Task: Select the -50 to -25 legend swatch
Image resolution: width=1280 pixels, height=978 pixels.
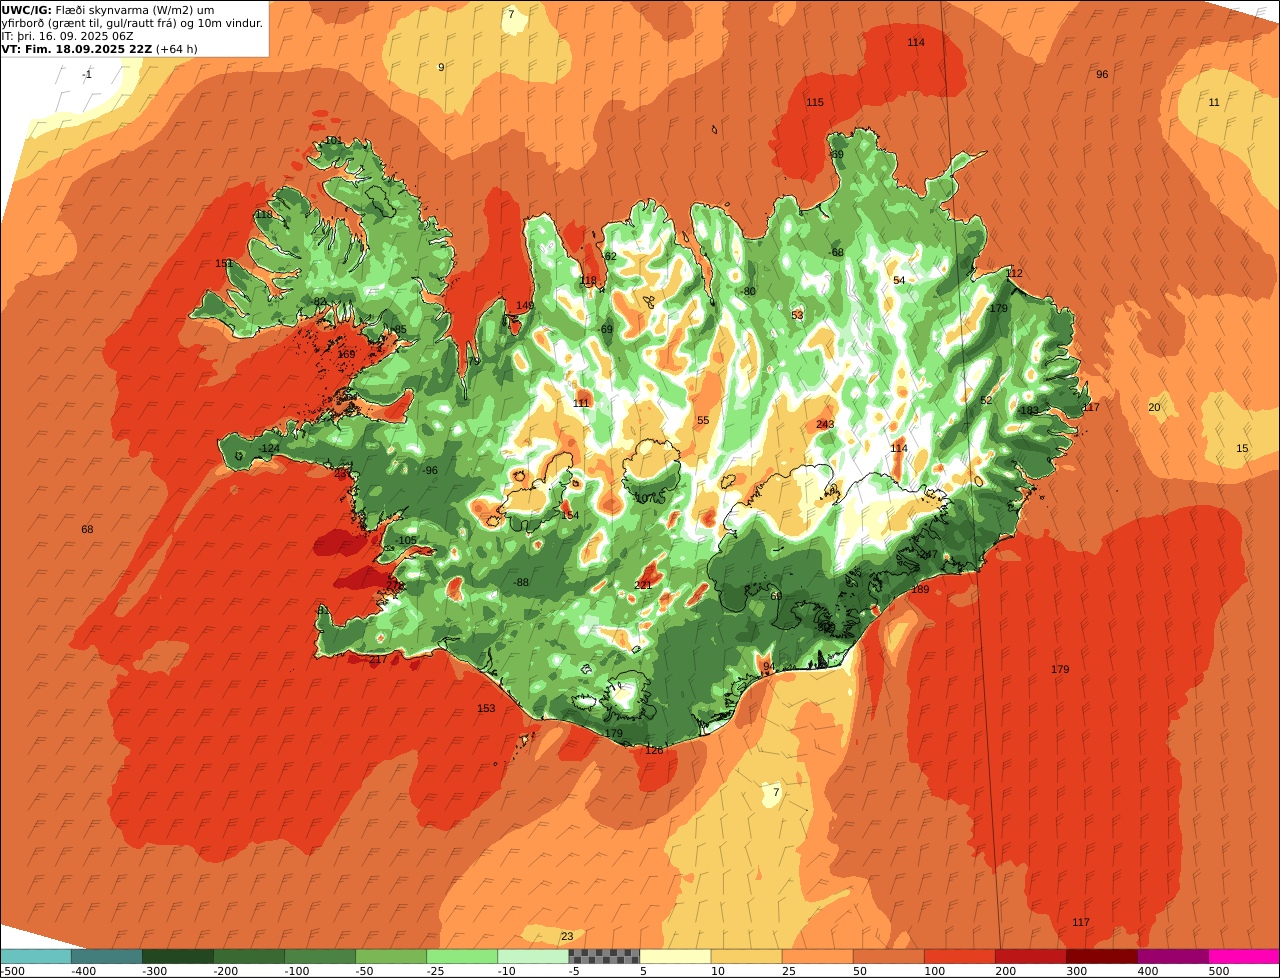Action: pos(390,956)
